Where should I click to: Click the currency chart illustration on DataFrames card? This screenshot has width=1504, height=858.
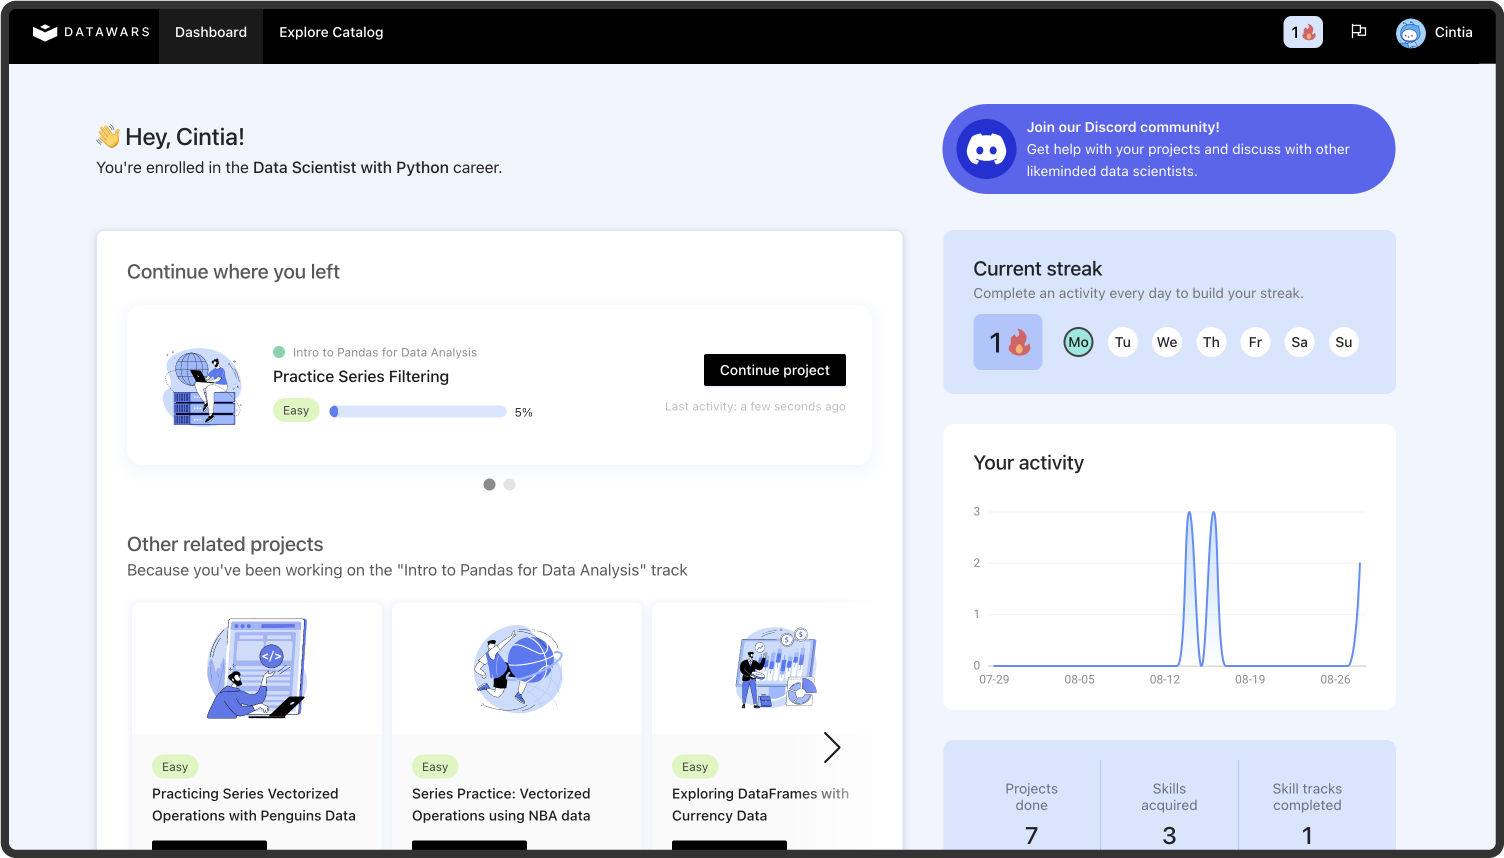pyautogui.click(x=776, y=668)
